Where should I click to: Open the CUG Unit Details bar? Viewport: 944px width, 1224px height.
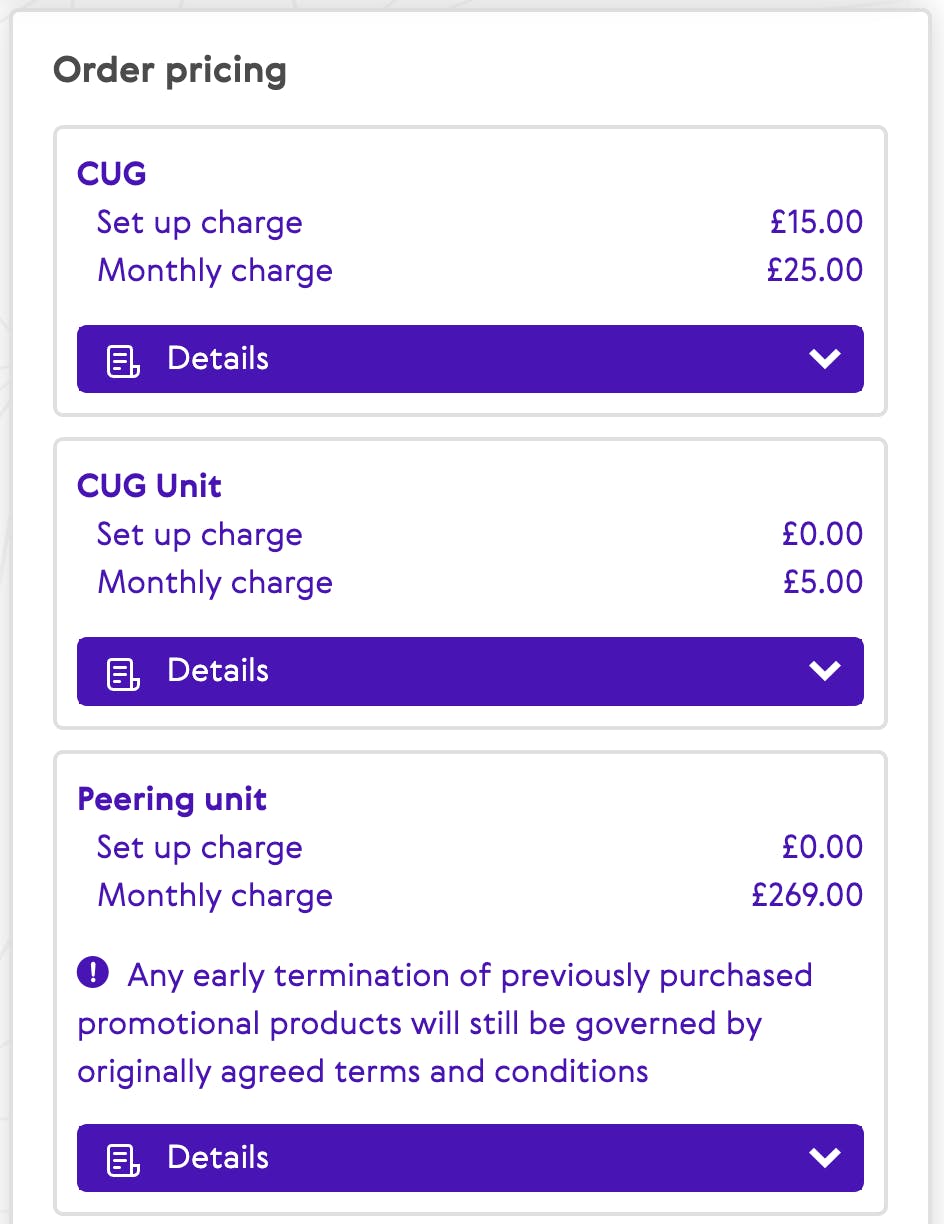coord(470,671)
